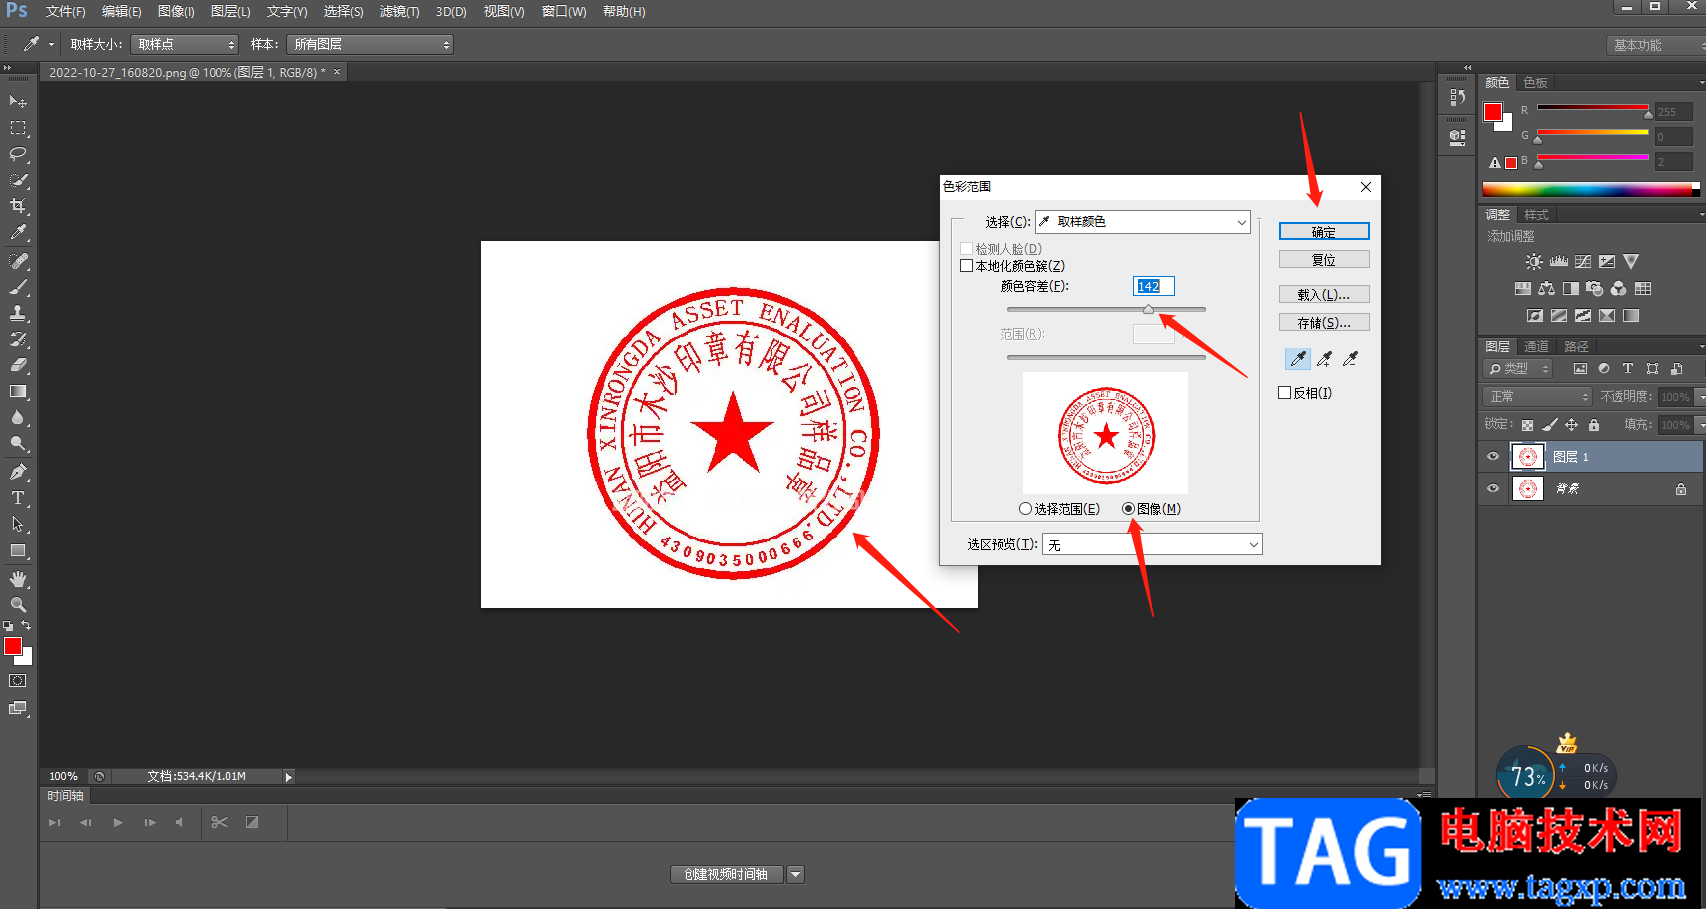Screen dimensions: 1706x909
Task: Open the layer blend mode 正常 dropdown
Action: (1536, 397)
